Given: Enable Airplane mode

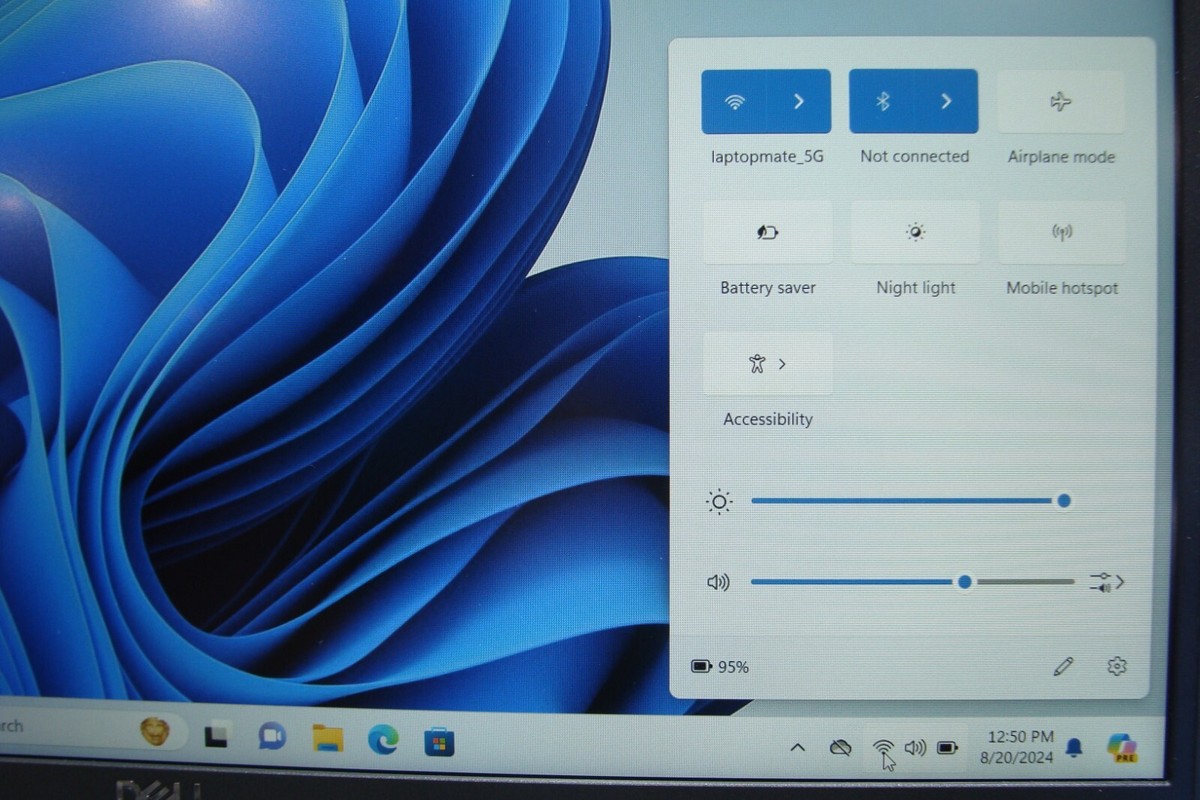Looking at the screenshot, I should 1061,101.
